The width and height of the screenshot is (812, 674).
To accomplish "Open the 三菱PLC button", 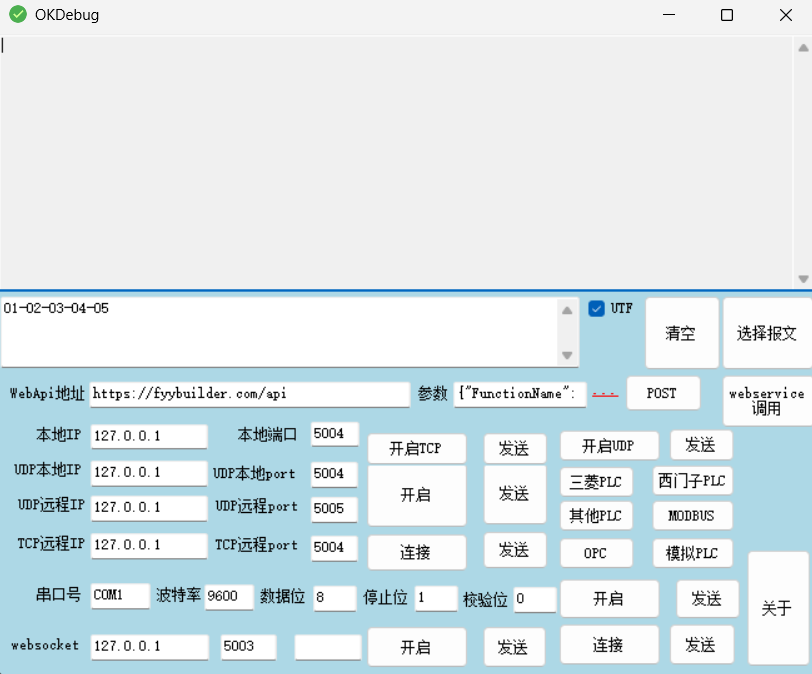I will click(596, 482).
